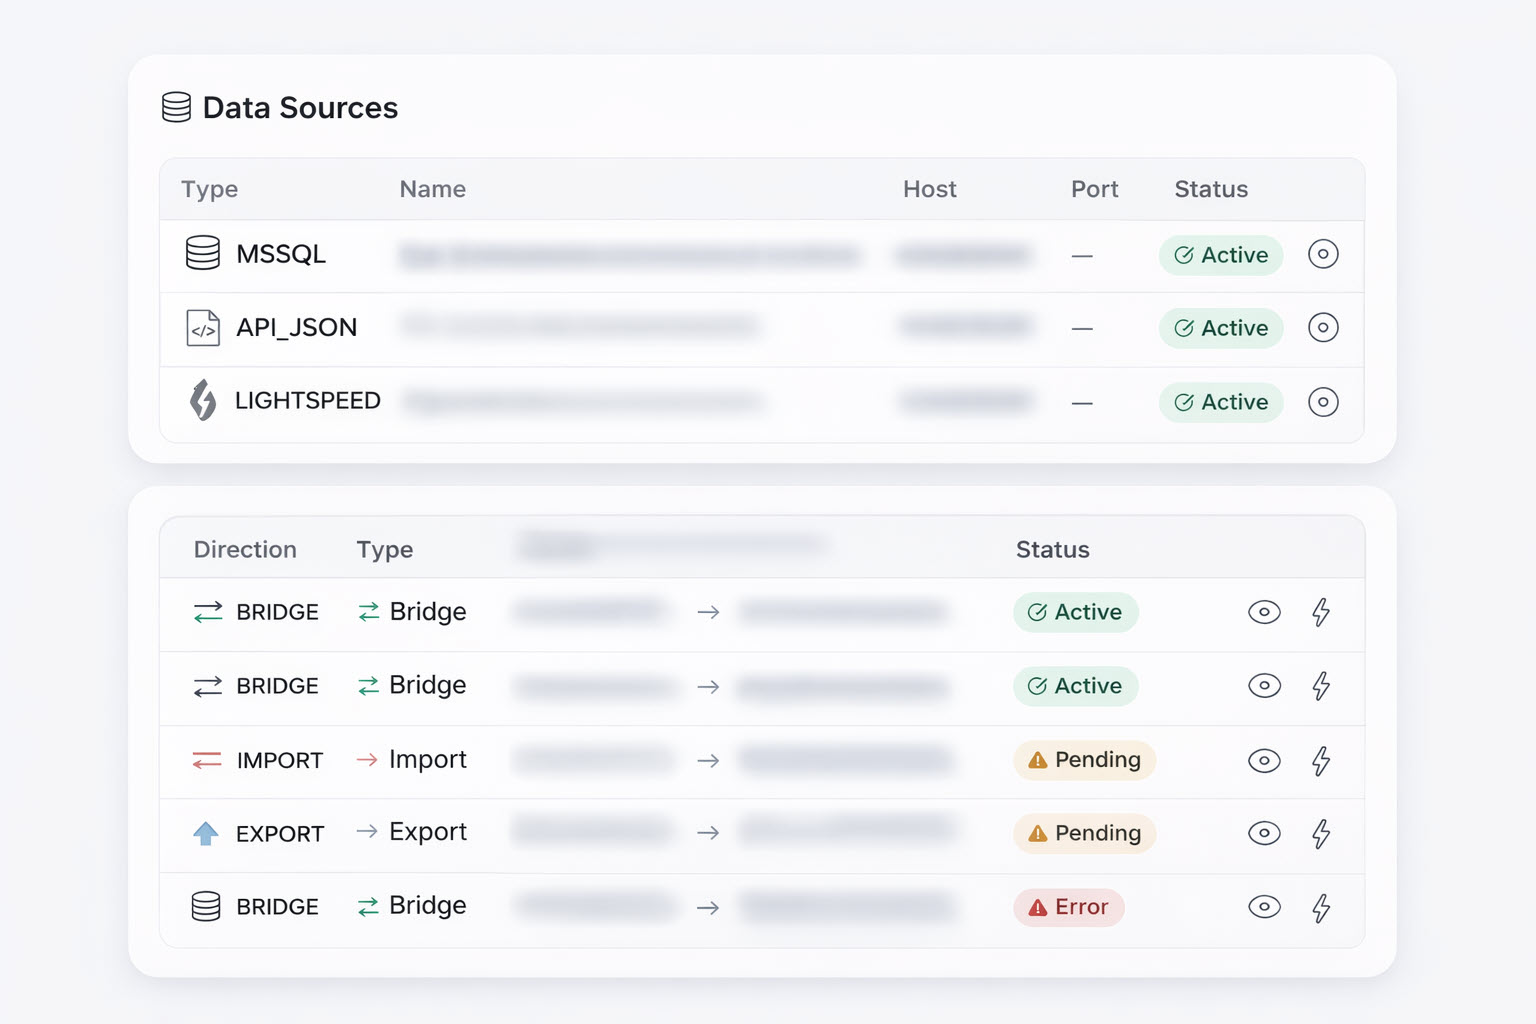Select the Direction column header
The image size is (1536, 1024).
tap(245, 549)
